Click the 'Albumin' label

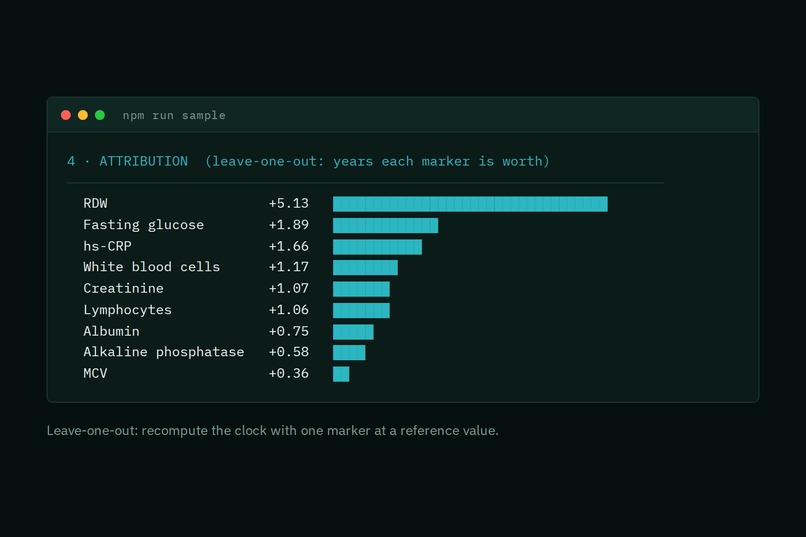click(x=112, y=331)
